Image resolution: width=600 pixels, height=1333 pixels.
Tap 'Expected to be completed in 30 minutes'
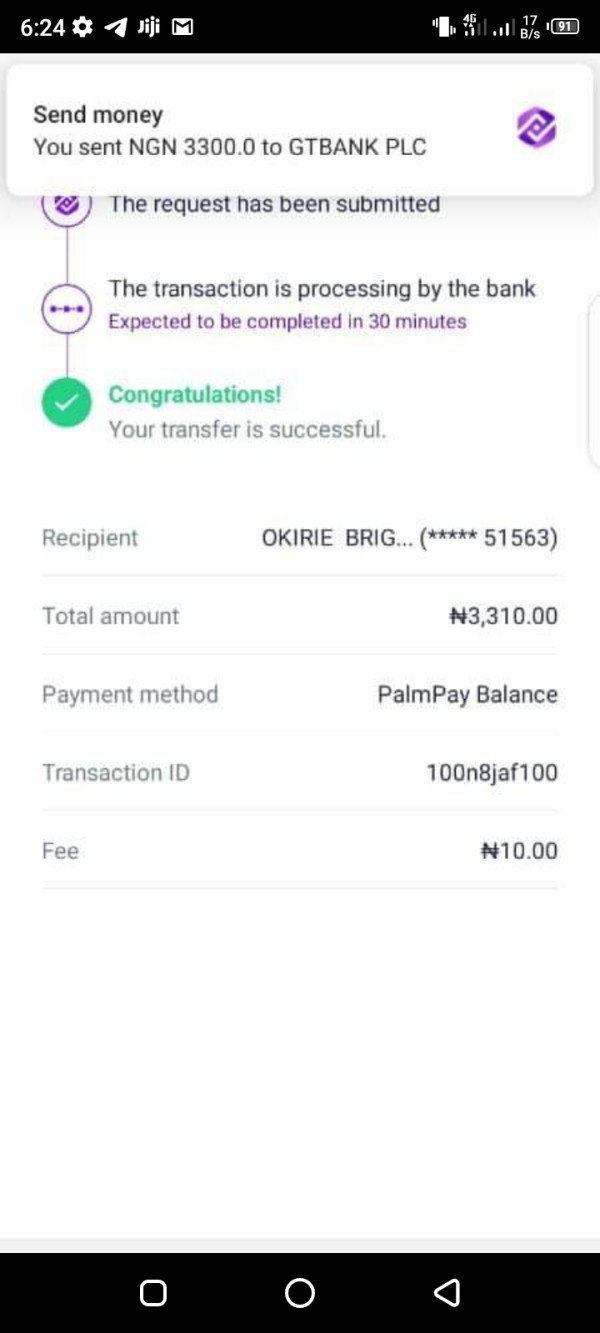coord(287,322)
